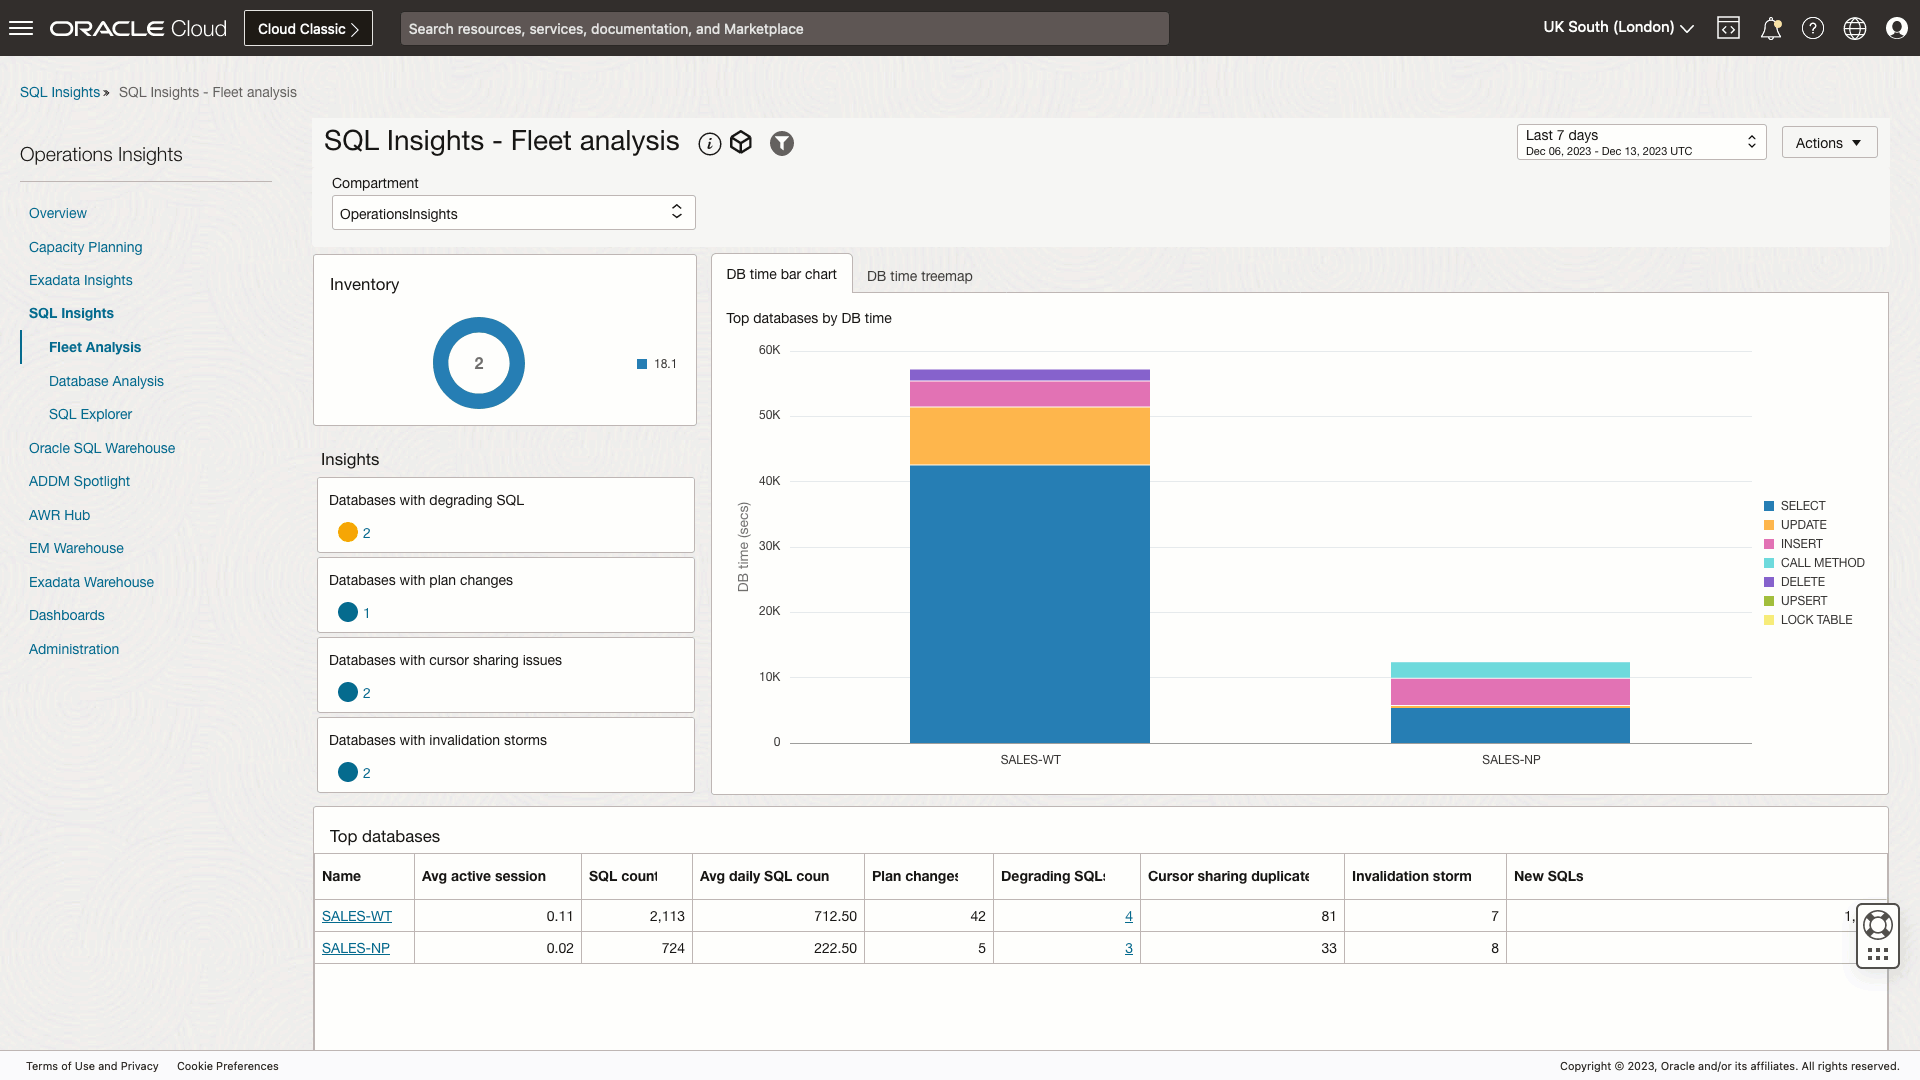Screen dimensions: 1920x1080
Task: Expand the UK South (London) region dropdown
Action: (x=1618, y=28)
